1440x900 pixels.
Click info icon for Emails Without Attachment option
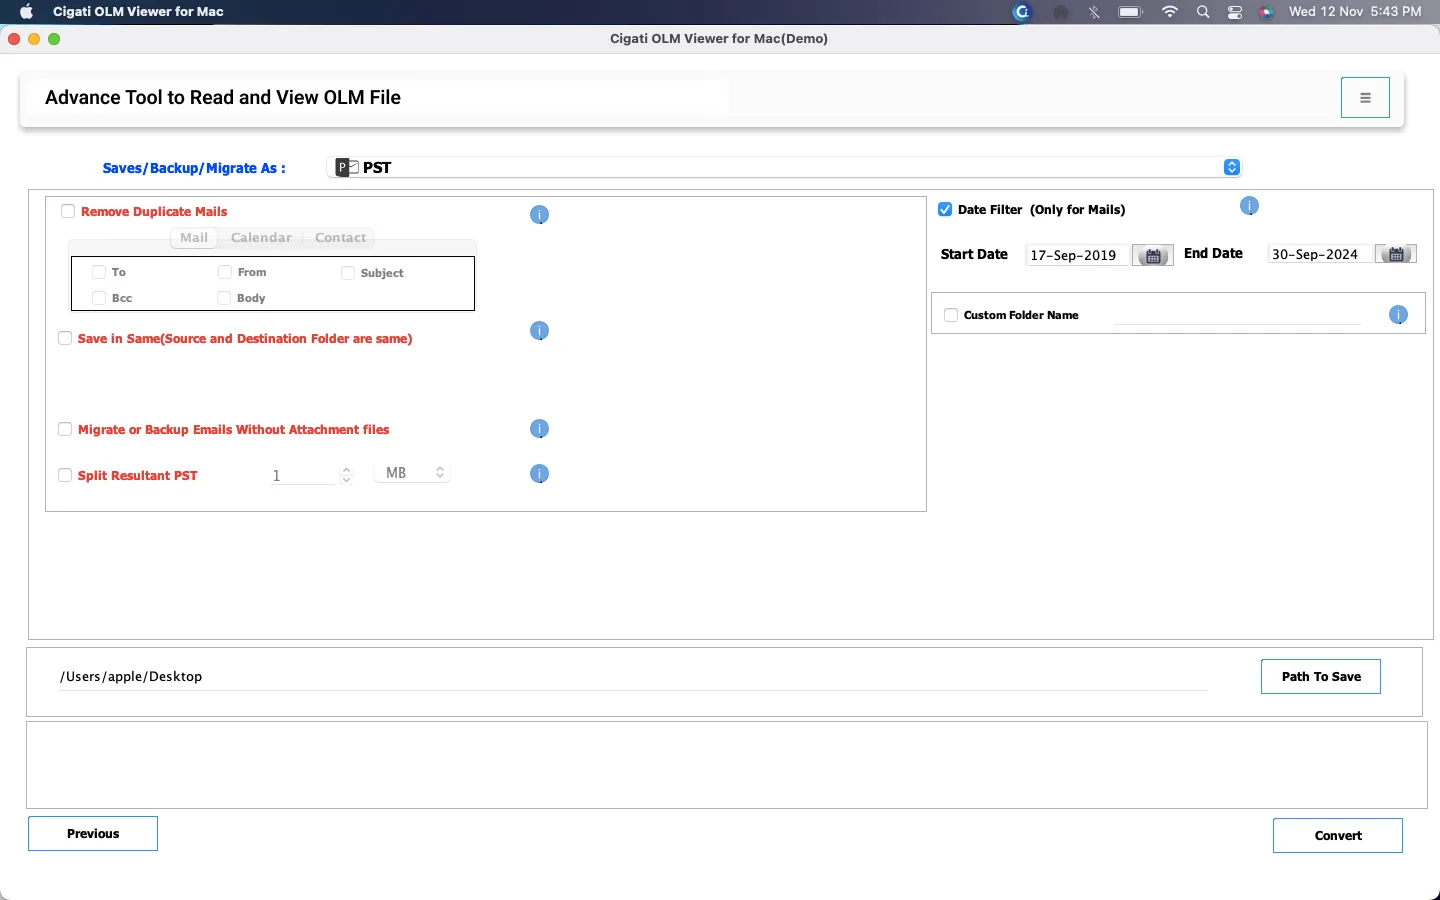tap(539, 429)
